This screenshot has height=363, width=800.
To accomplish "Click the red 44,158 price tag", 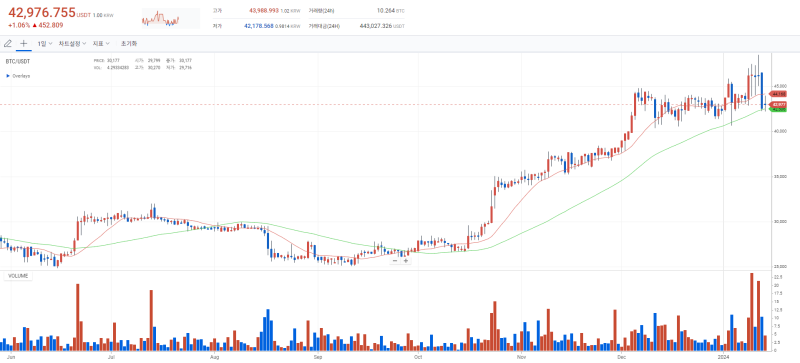I will [x=779, y=94].
